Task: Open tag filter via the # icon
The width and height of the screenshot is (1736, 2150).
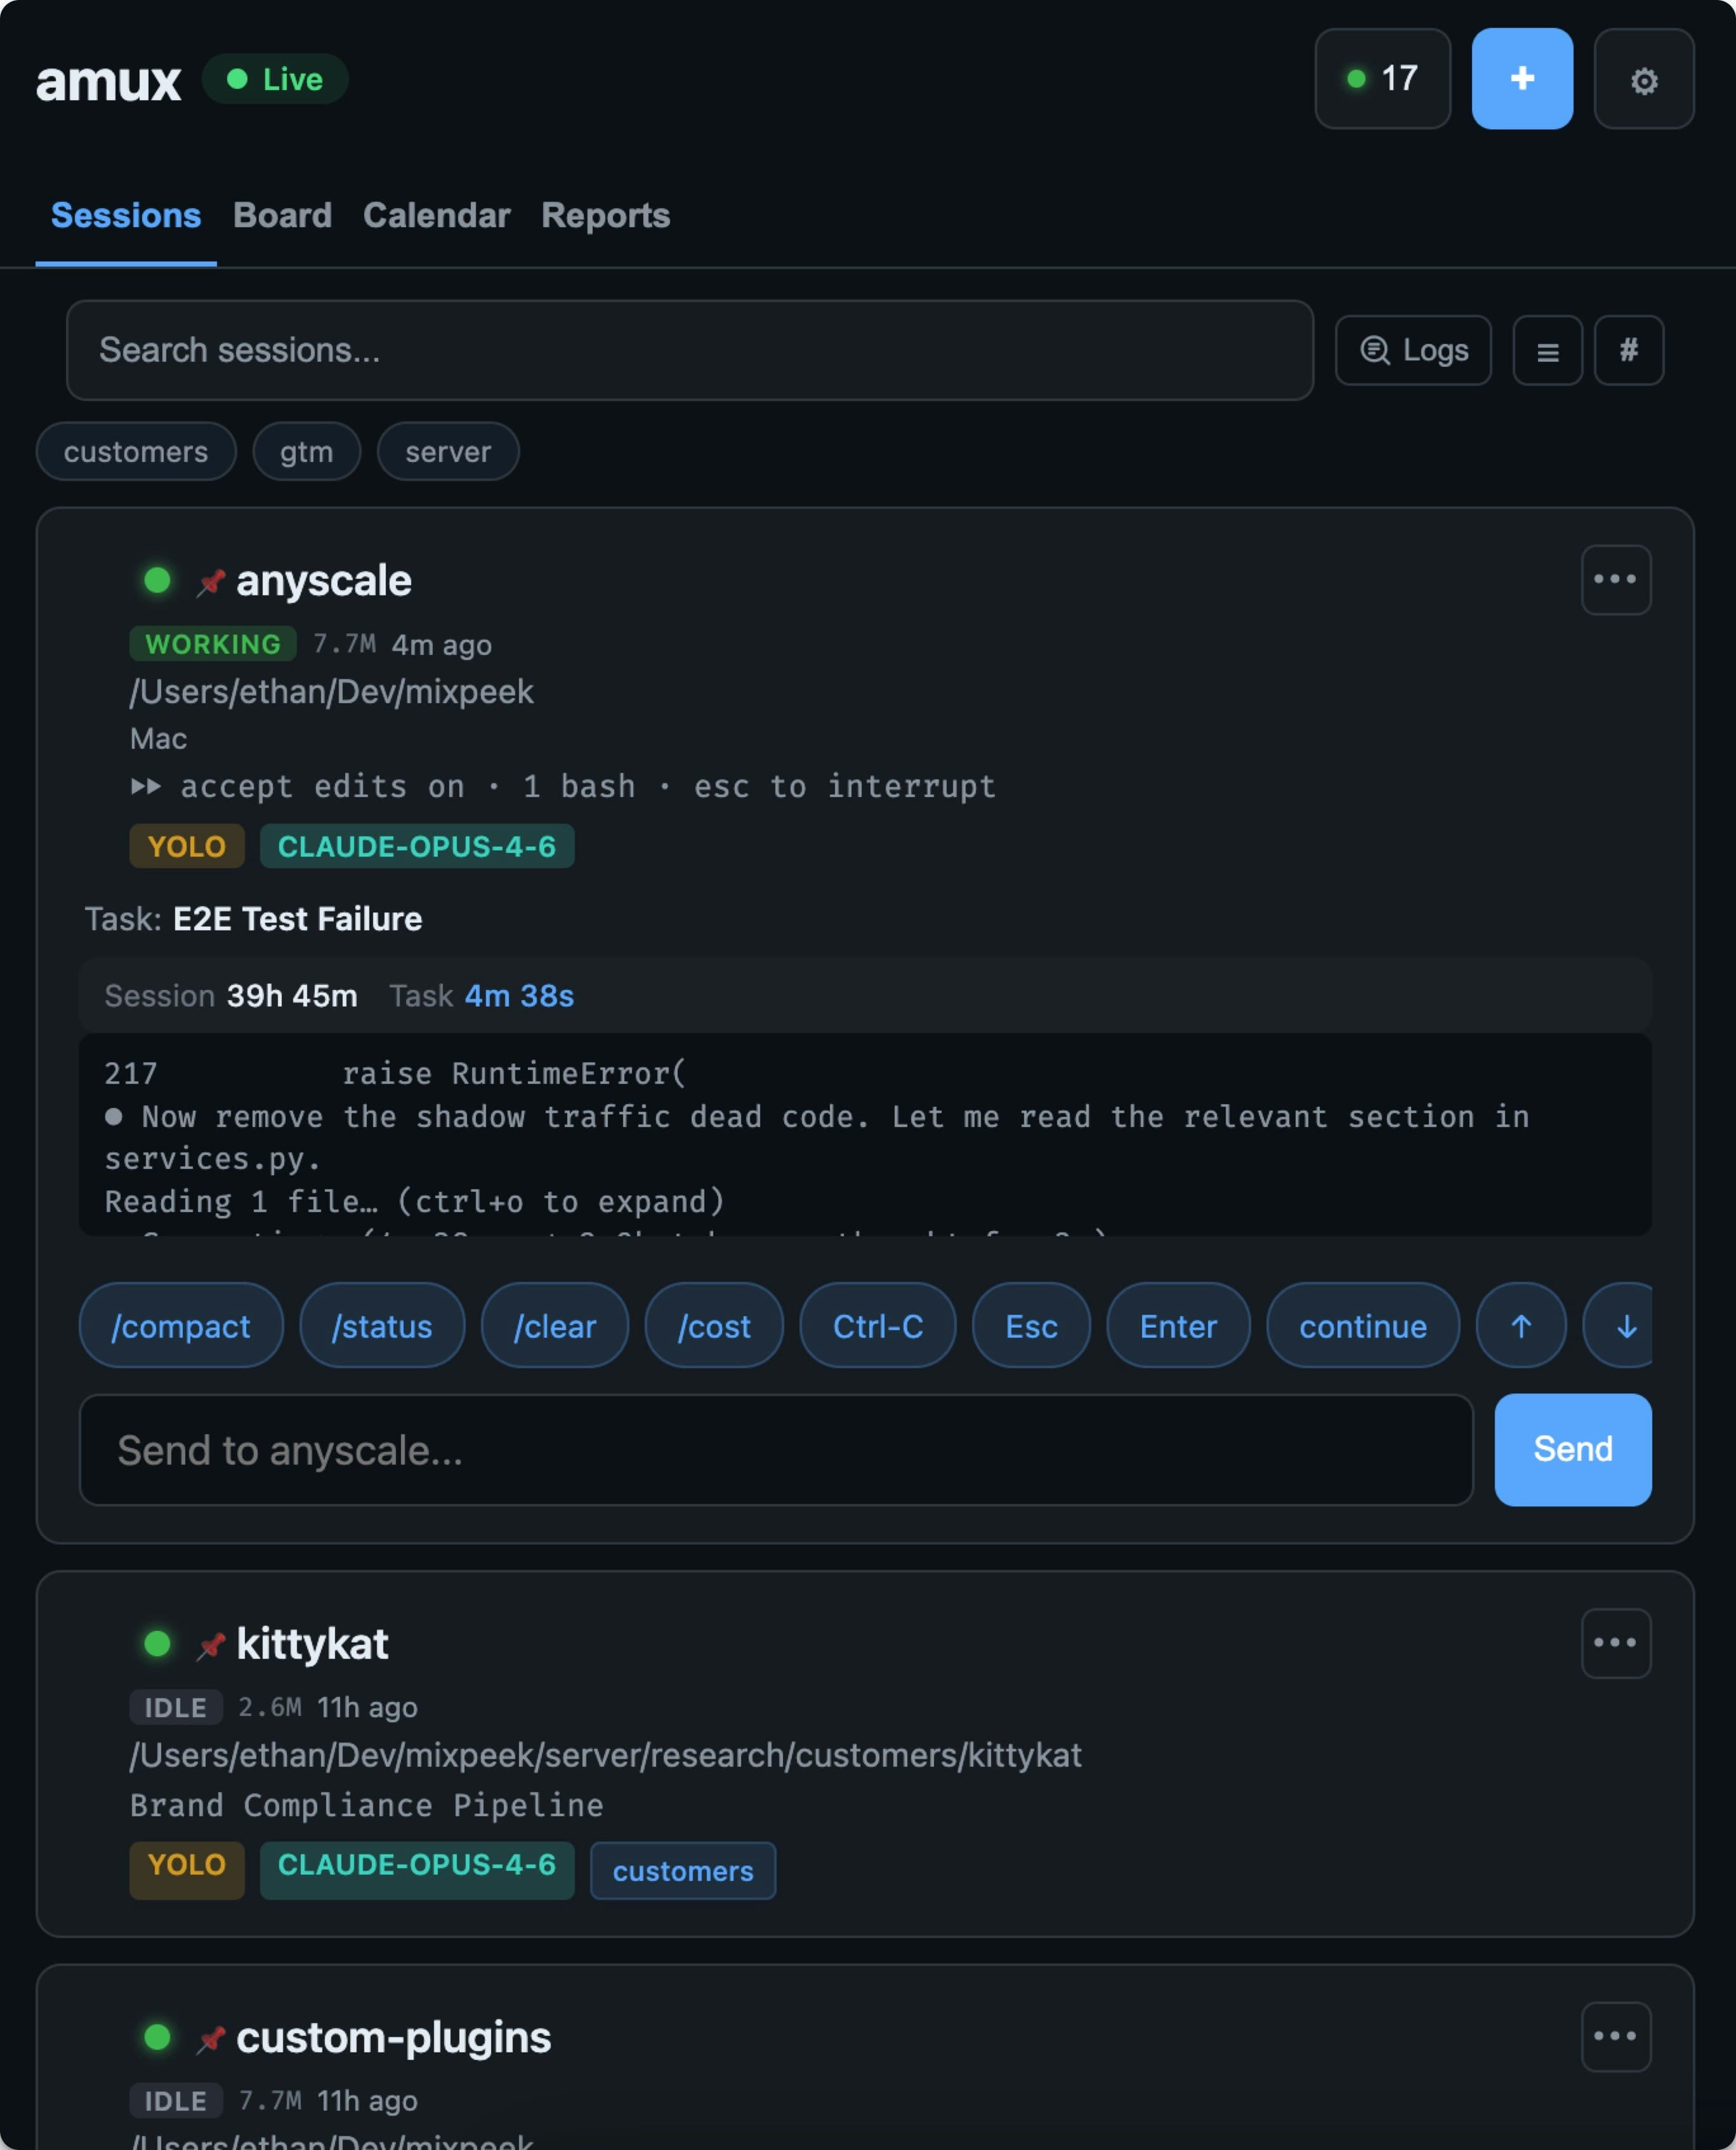Action: click(x=1628, y=350)
